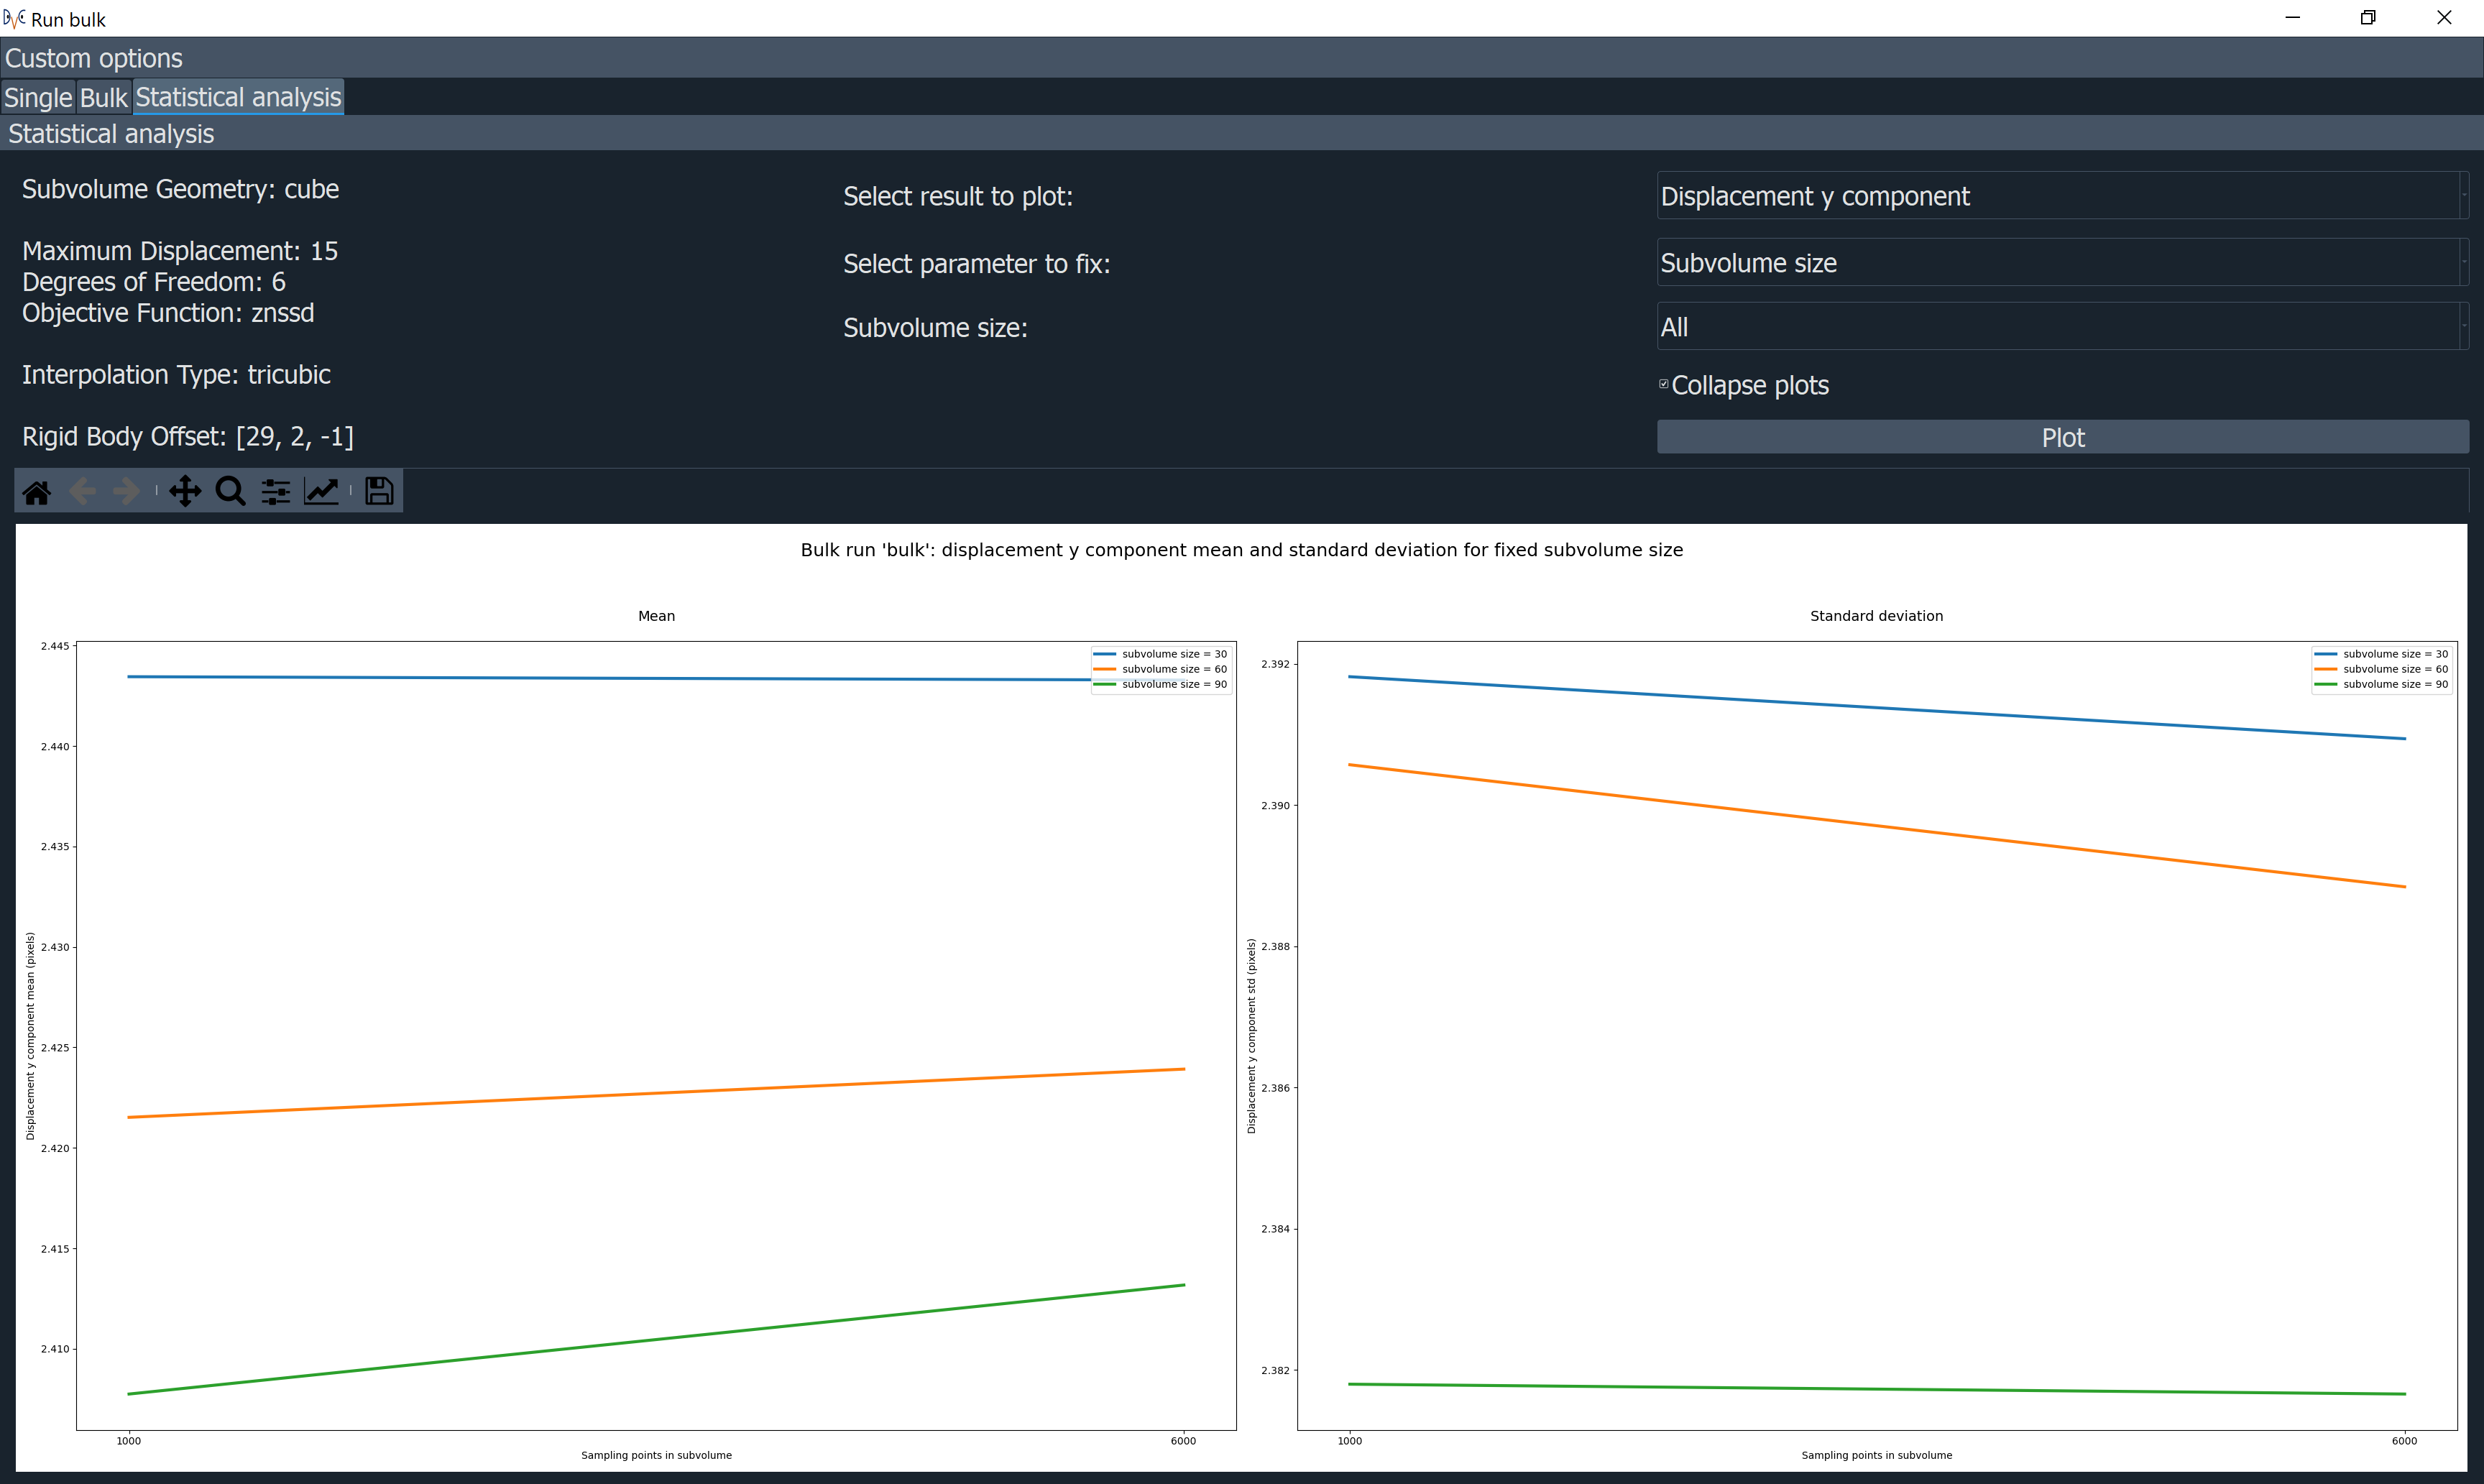The image size is (2484, 1484).
Task: Click the blue line in Standard deviation plot
Action: point(1877,708)
